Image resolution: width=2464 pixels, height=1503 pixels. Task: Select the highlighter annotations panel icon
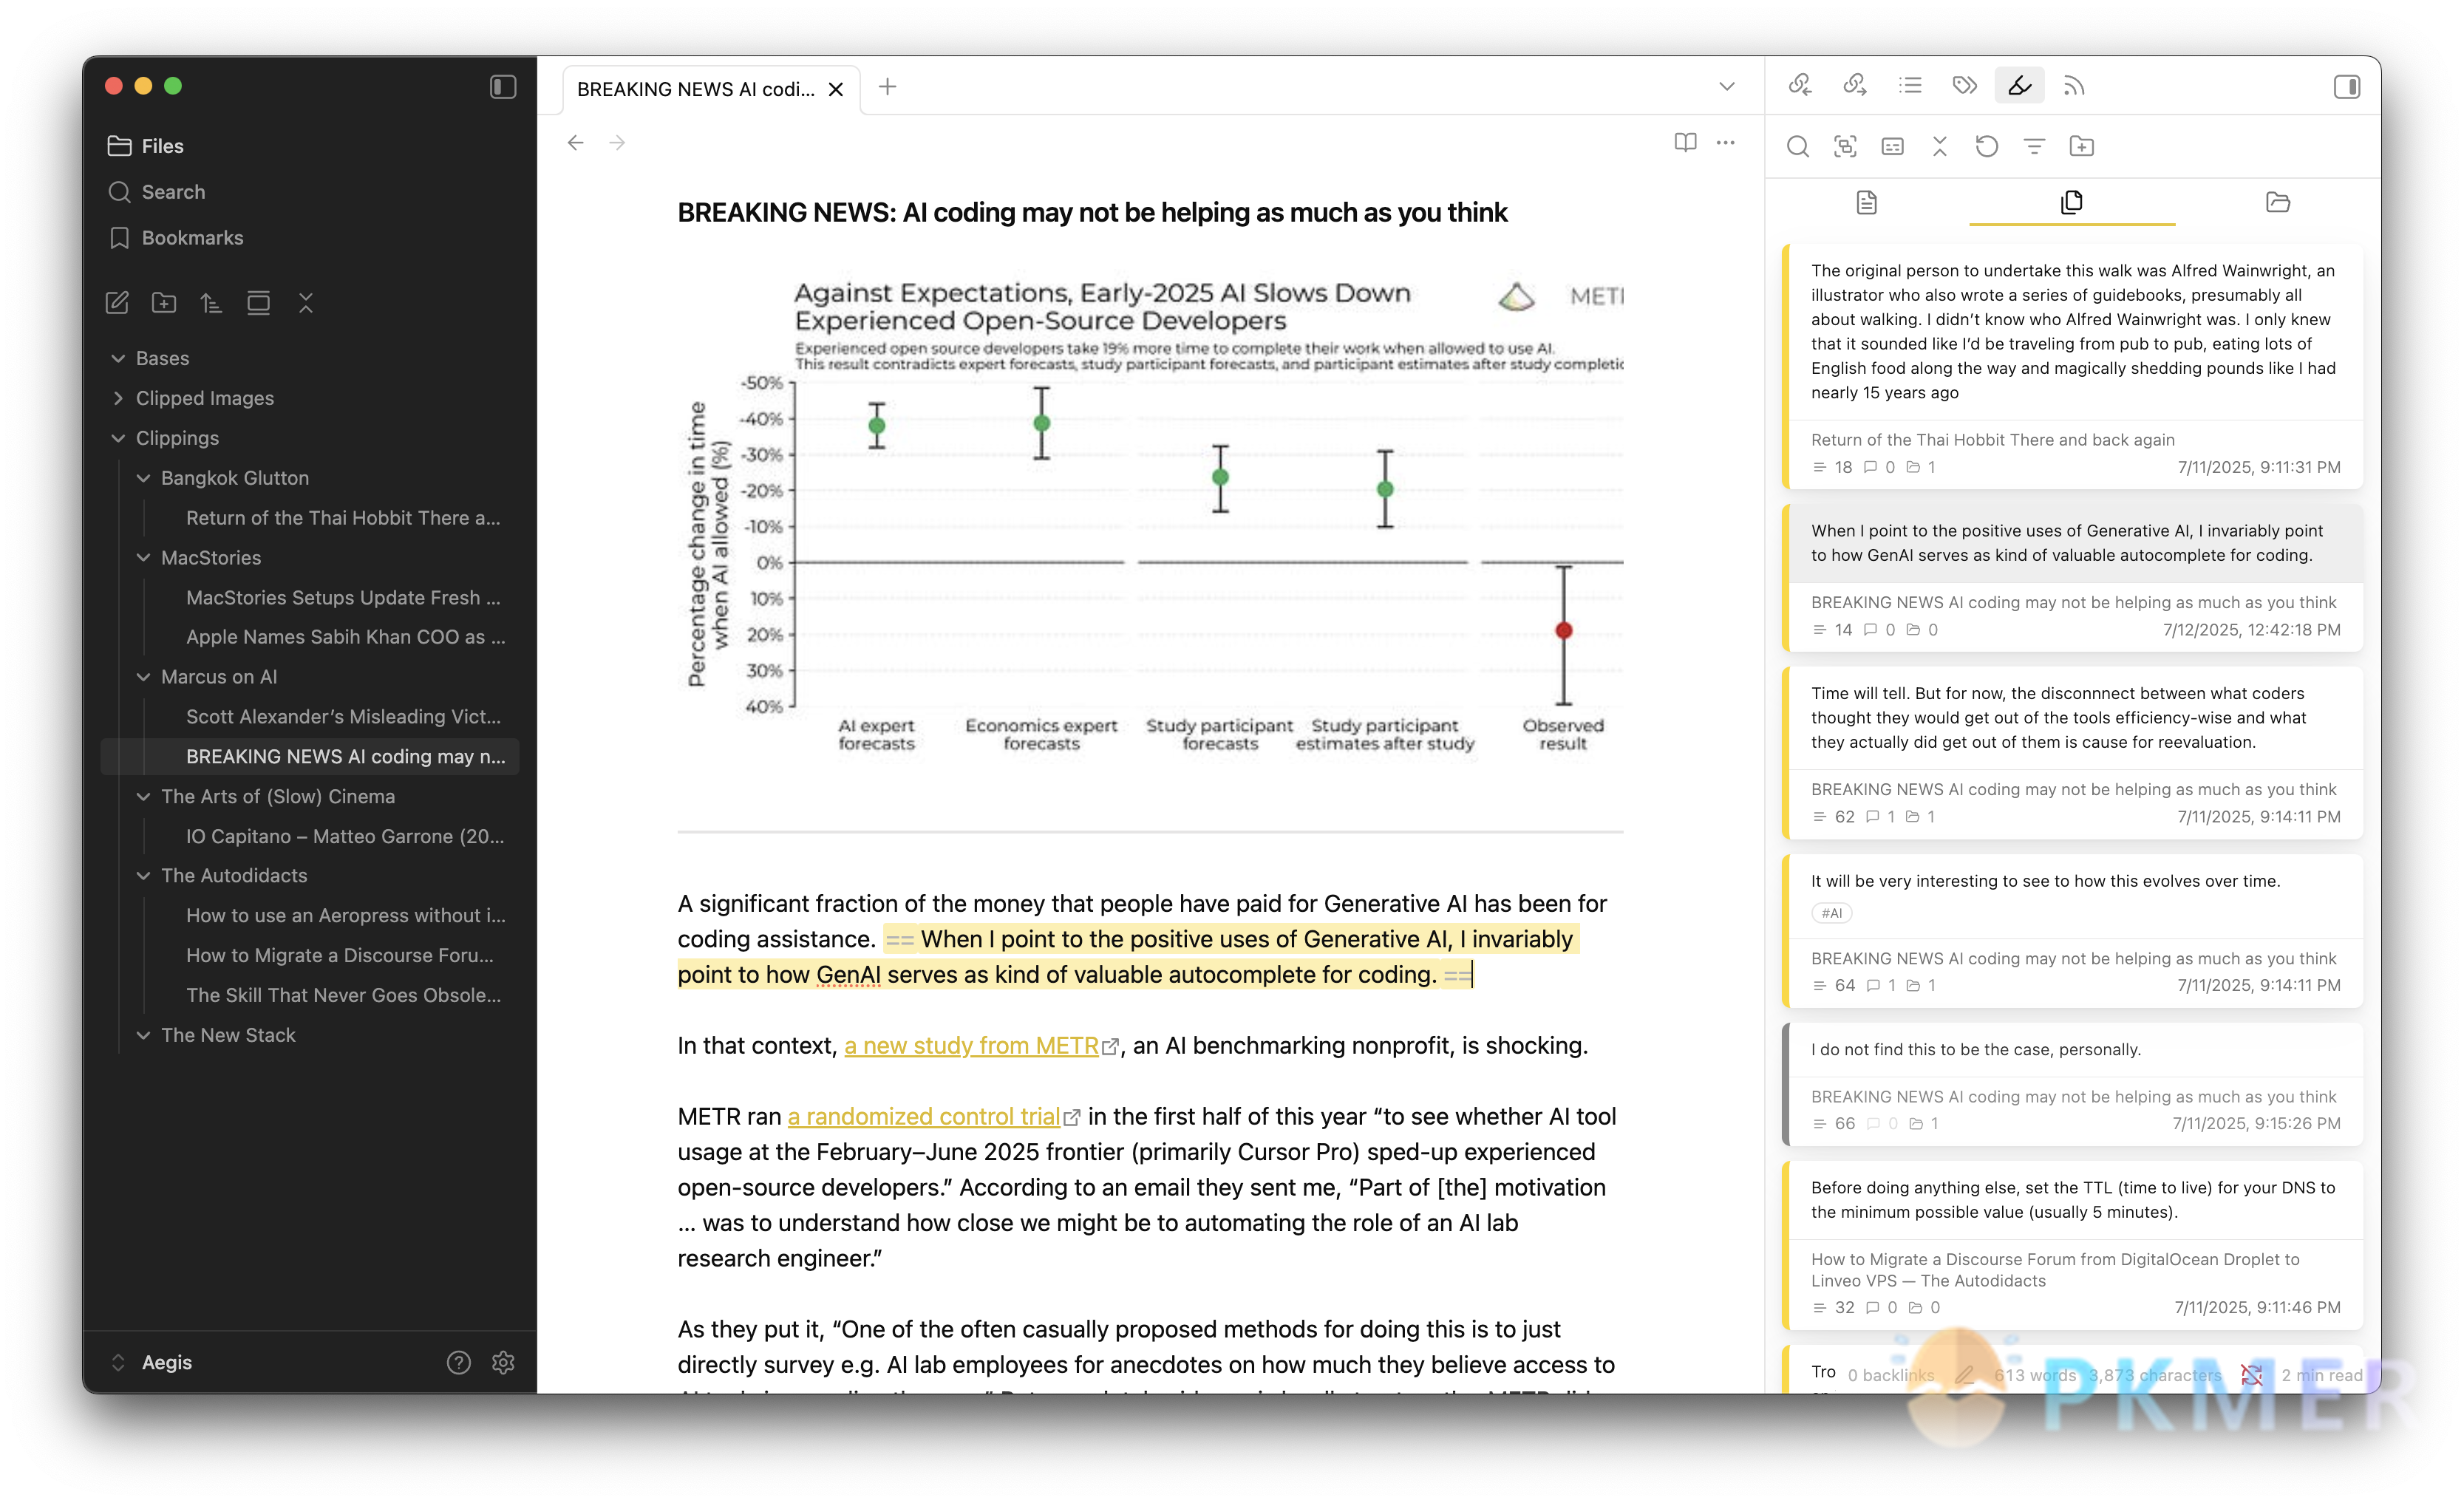[2020, 87]
